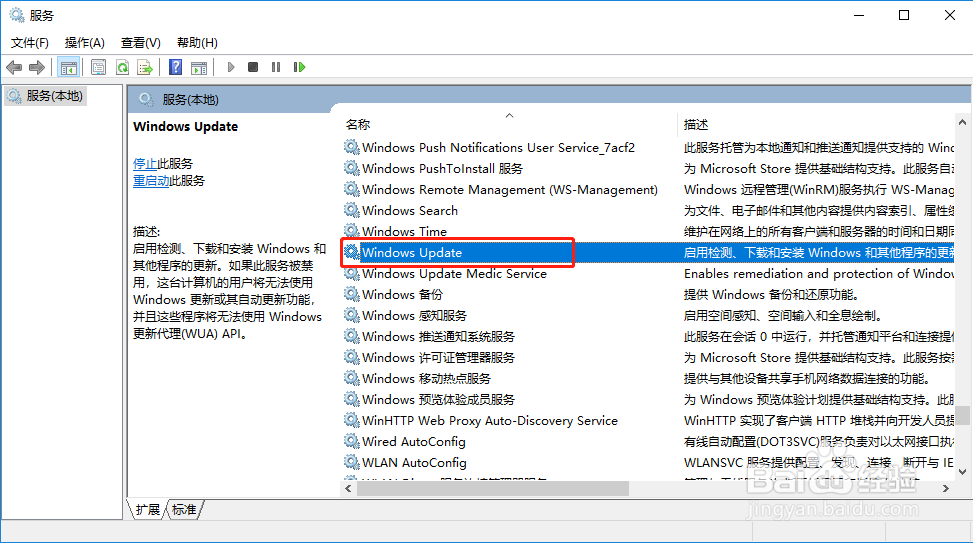Select the highlighted Windows Update service

[412, 253]
